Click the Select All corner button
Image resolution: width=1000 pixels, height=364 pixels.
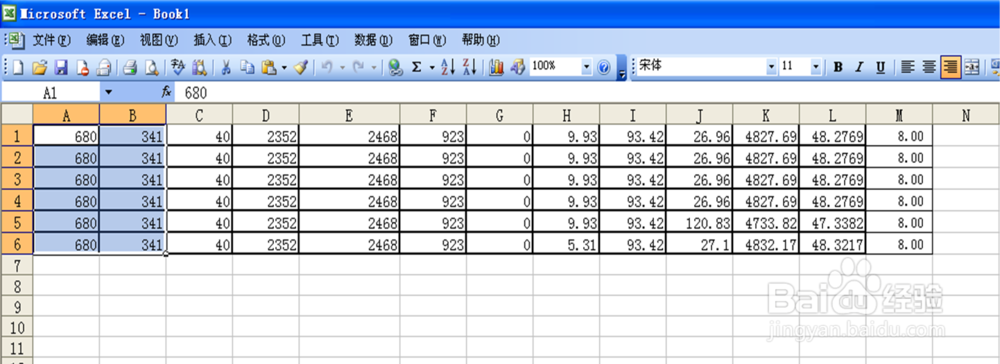click(x=17, y=115)
